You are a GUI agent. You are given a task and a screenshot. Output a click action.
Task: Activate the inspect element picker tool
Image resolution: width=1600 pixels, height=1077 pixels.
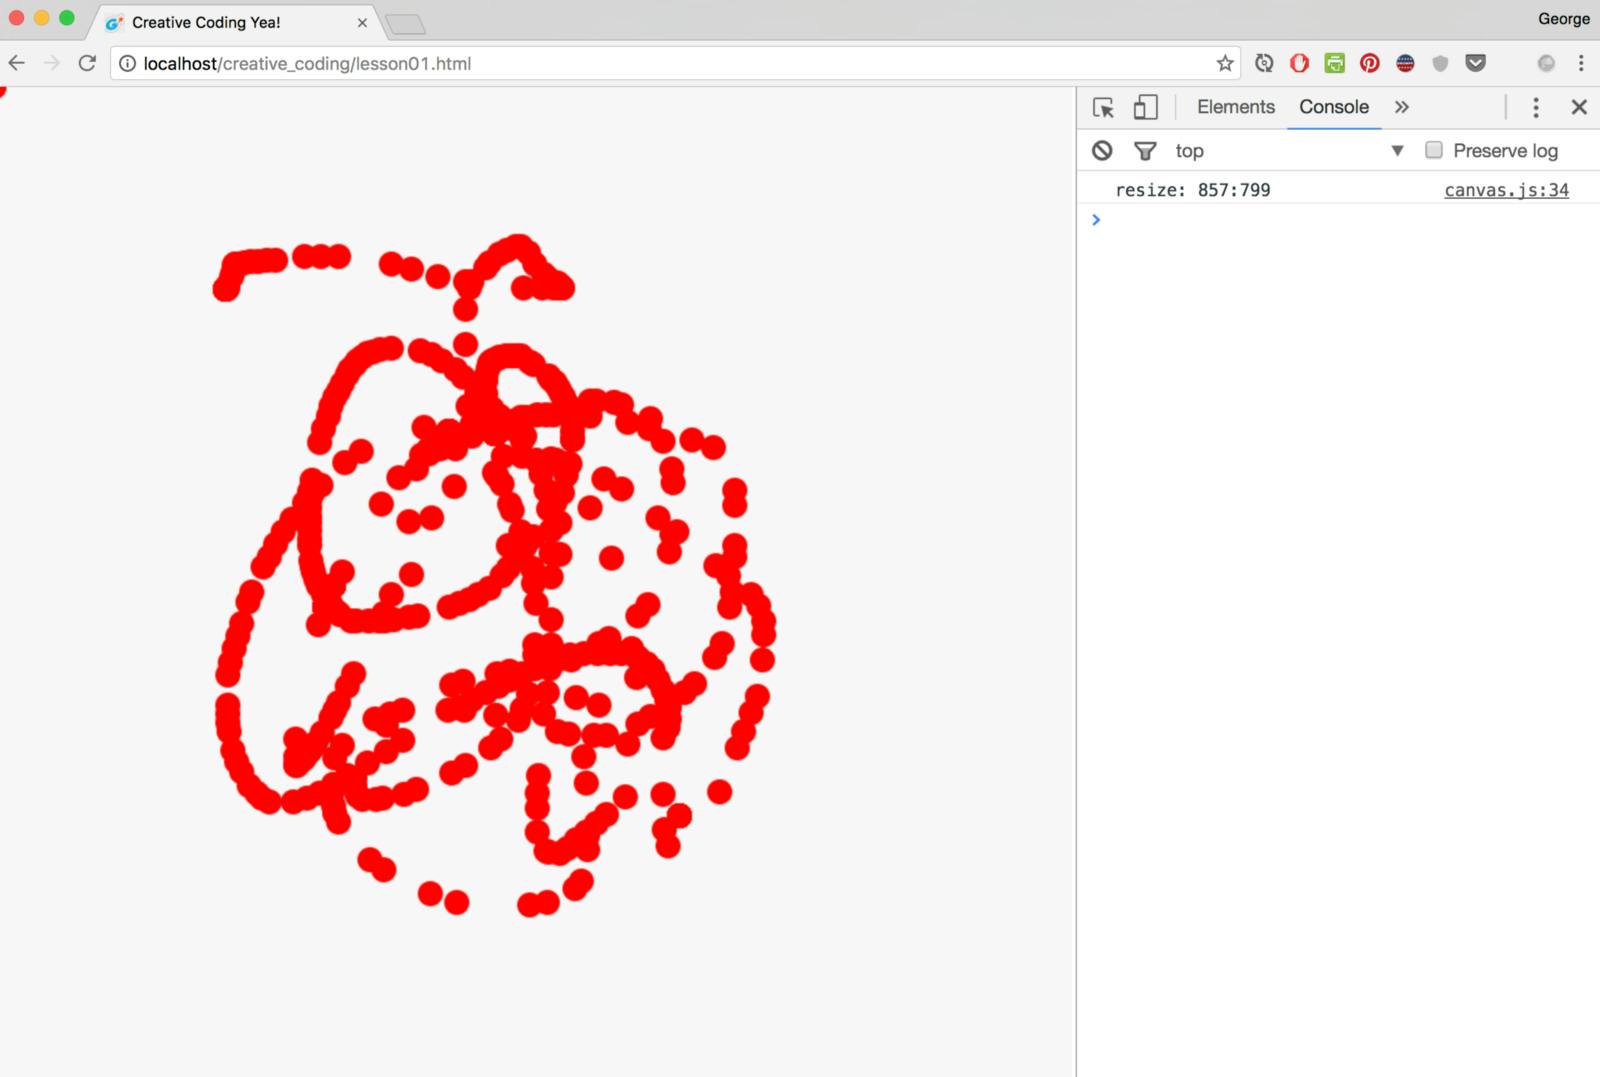tap(1103, 108)
